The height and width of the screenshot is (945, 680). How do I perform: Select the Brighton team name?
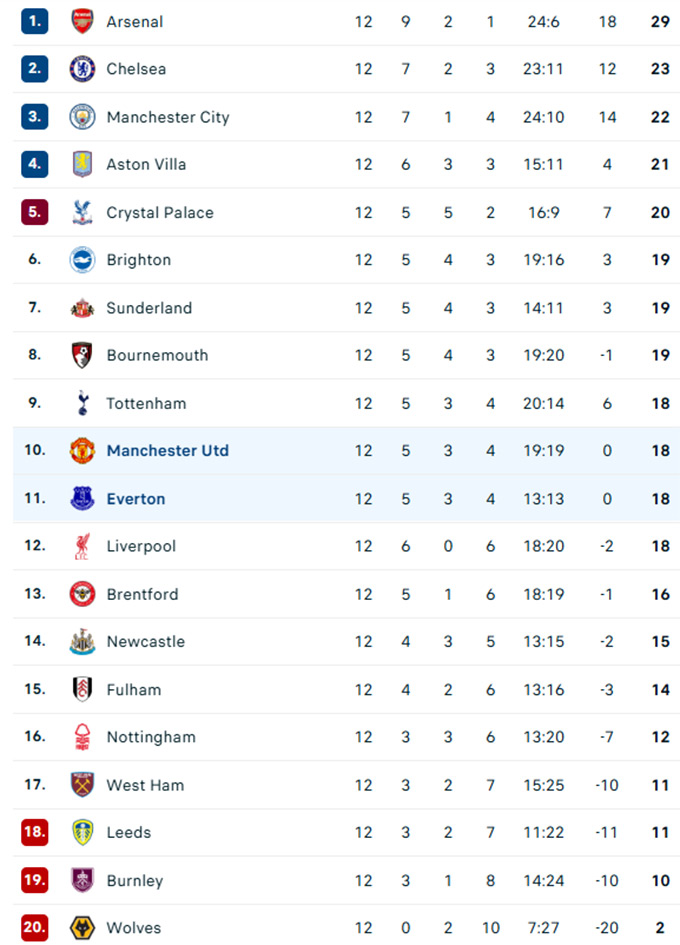pos(138,260)
